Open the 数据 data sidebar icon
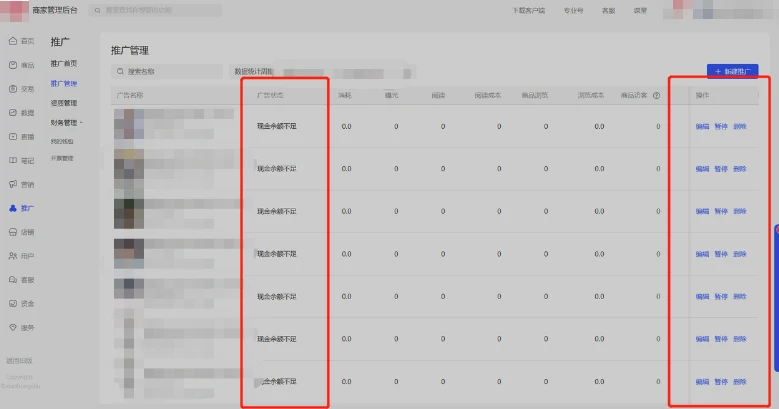Viewport: 779px width, 409px height. 13,113
